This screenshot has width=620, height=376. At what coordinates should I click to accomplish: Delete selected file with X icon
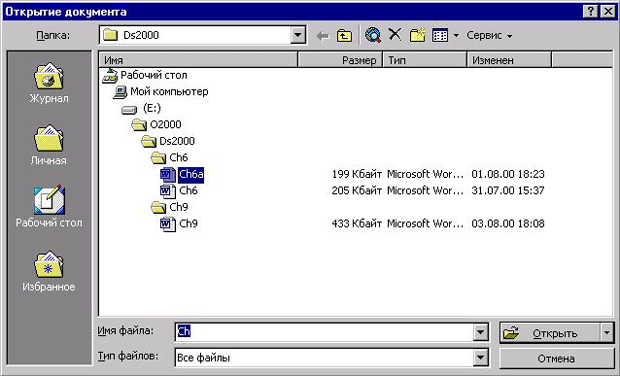point(395,35)
